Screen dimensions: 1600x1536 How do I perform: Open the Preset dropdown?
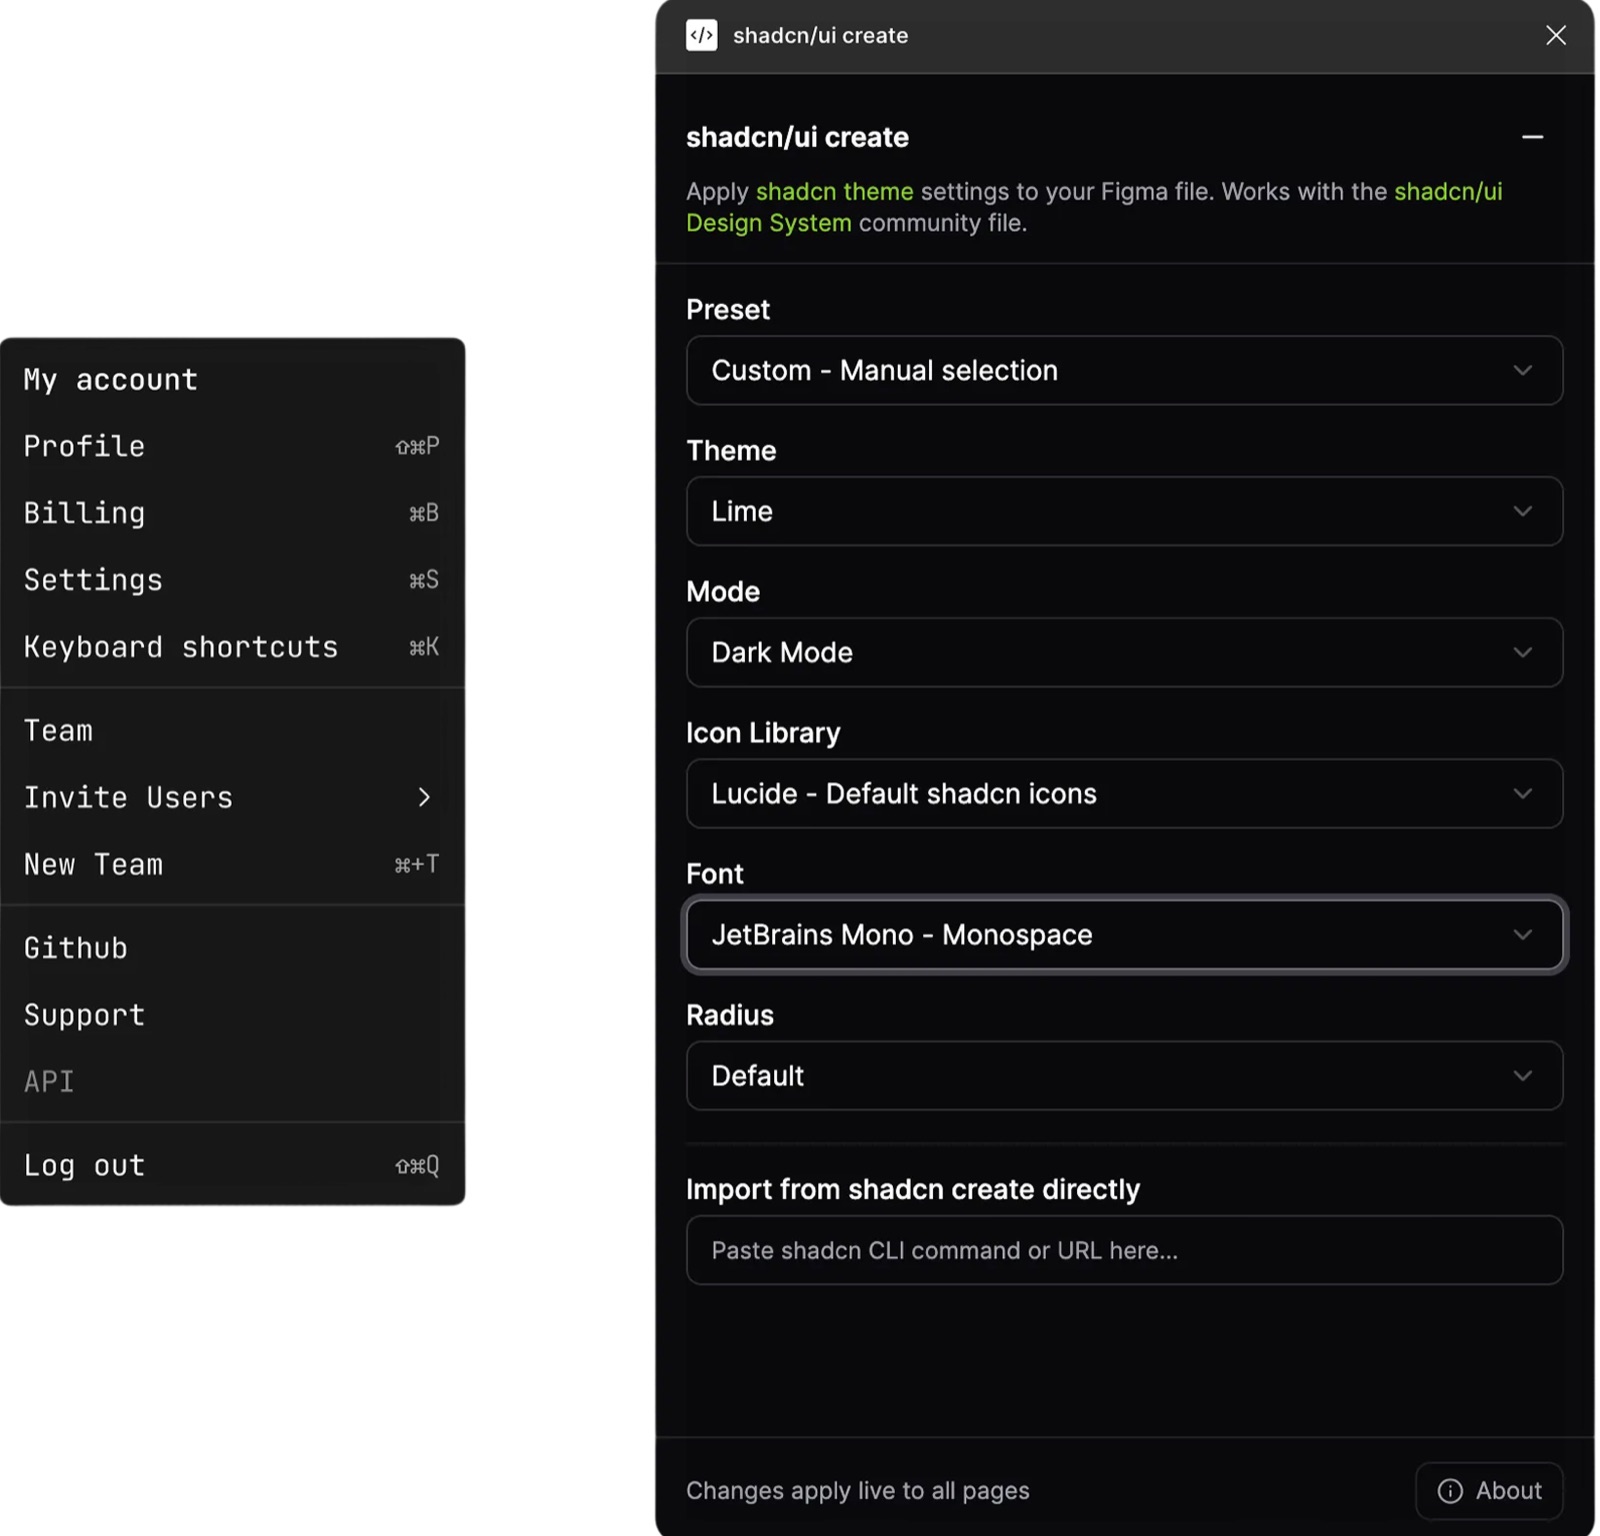1124,370
